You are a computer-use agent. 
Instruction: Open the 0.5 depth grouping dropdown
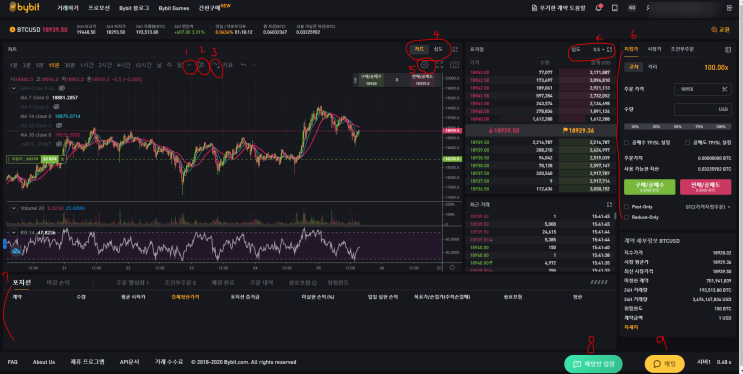(x=598, y=49)
